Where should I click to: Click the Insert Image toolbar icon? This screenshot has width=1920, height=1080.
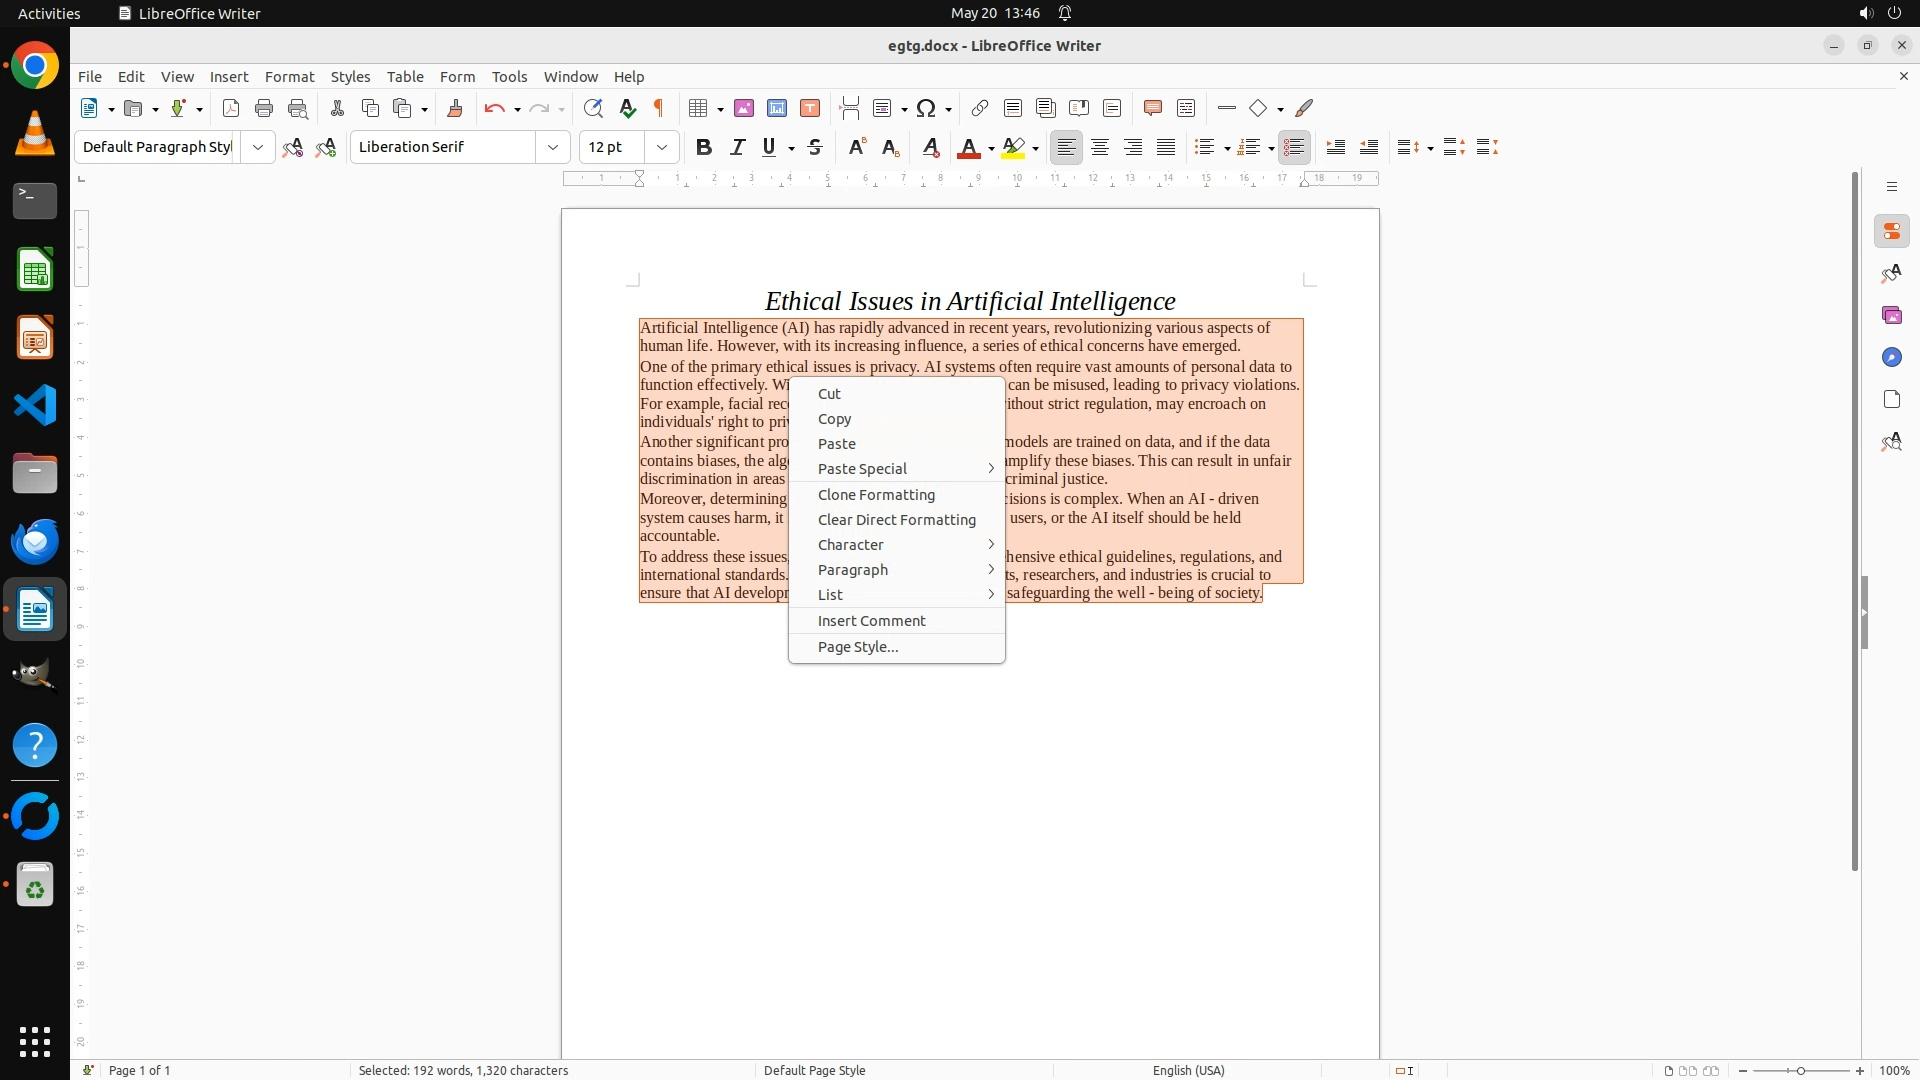[744, 109]
